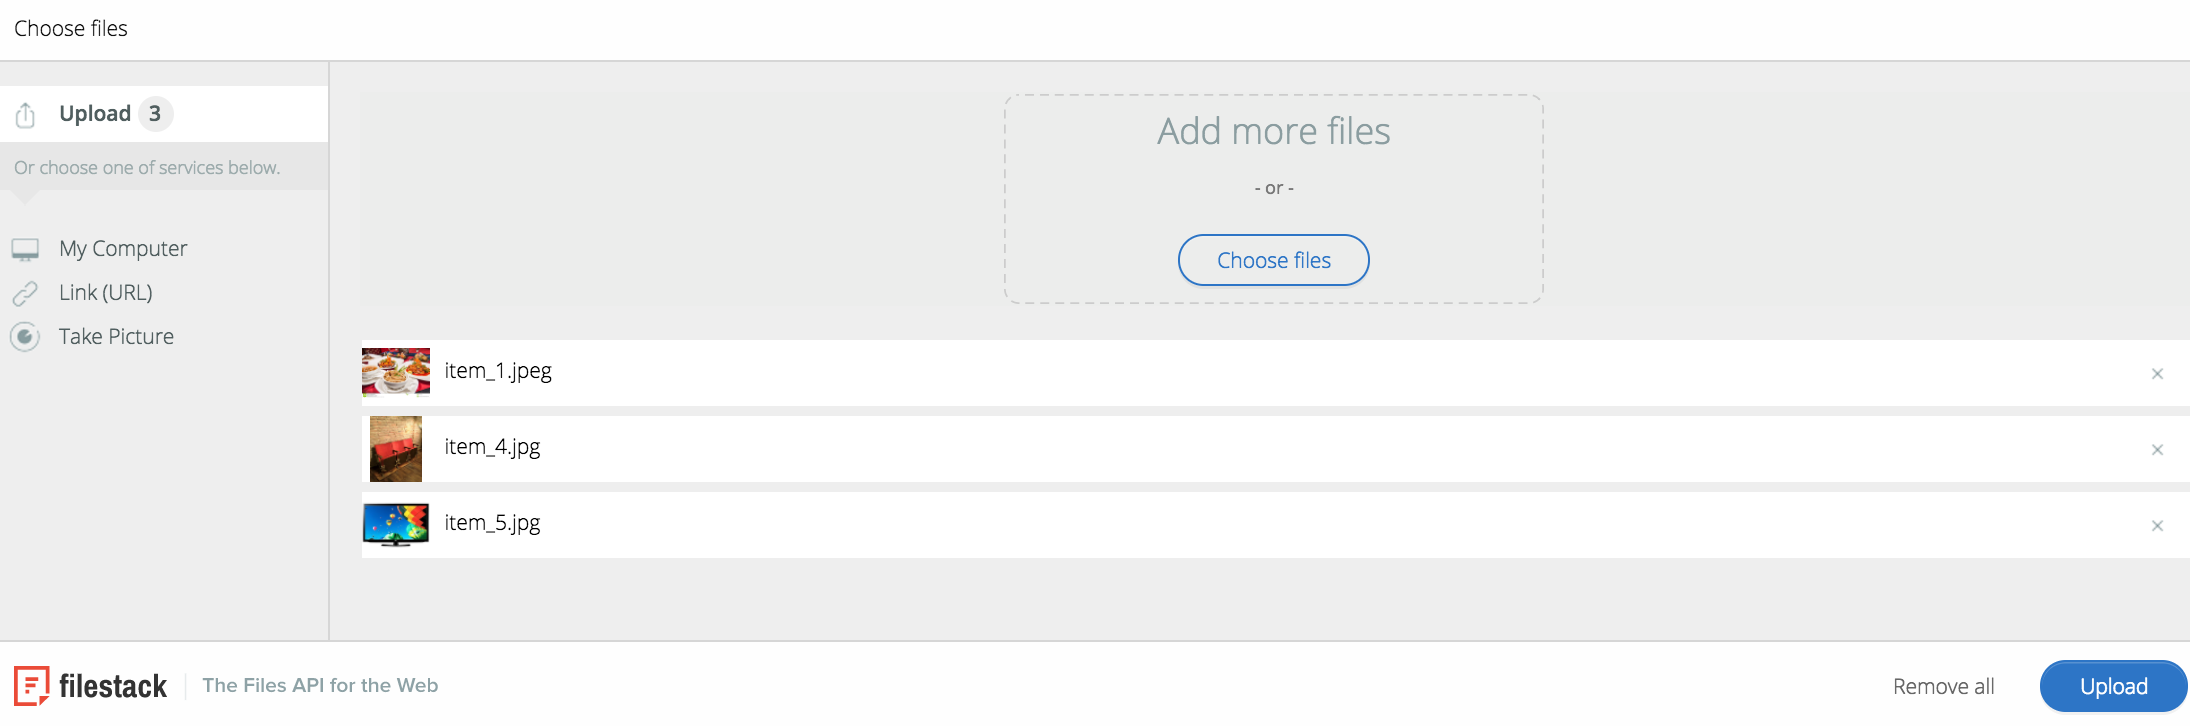Click the item_4.jpg thumbnail image

click(396, 449)
